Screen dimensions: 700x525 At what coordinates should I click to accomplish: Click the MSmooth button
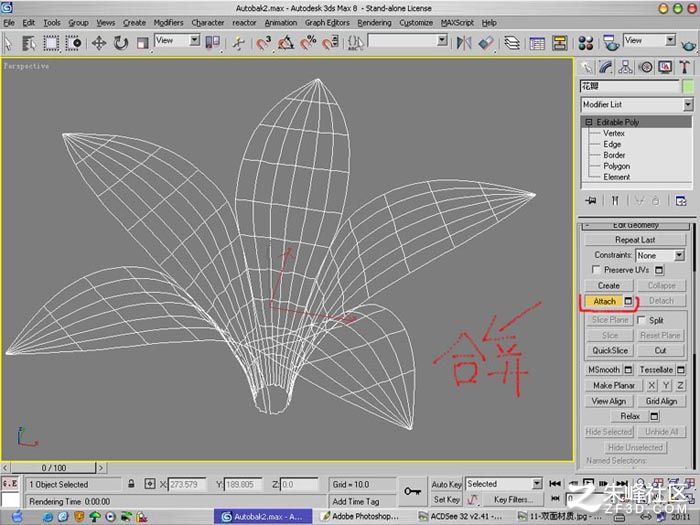[x=604, y=370]
